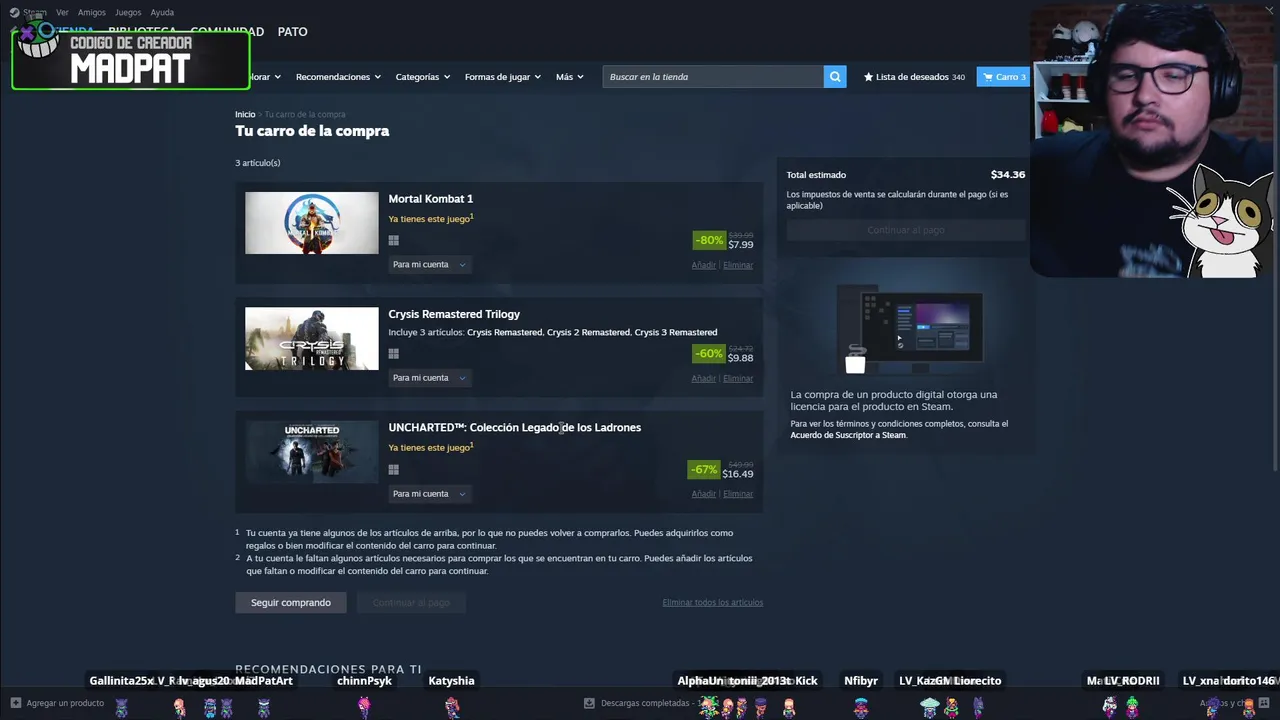Open the Amigos menu
Viewport: 1280px width, 720px height.
click(92, 13)
